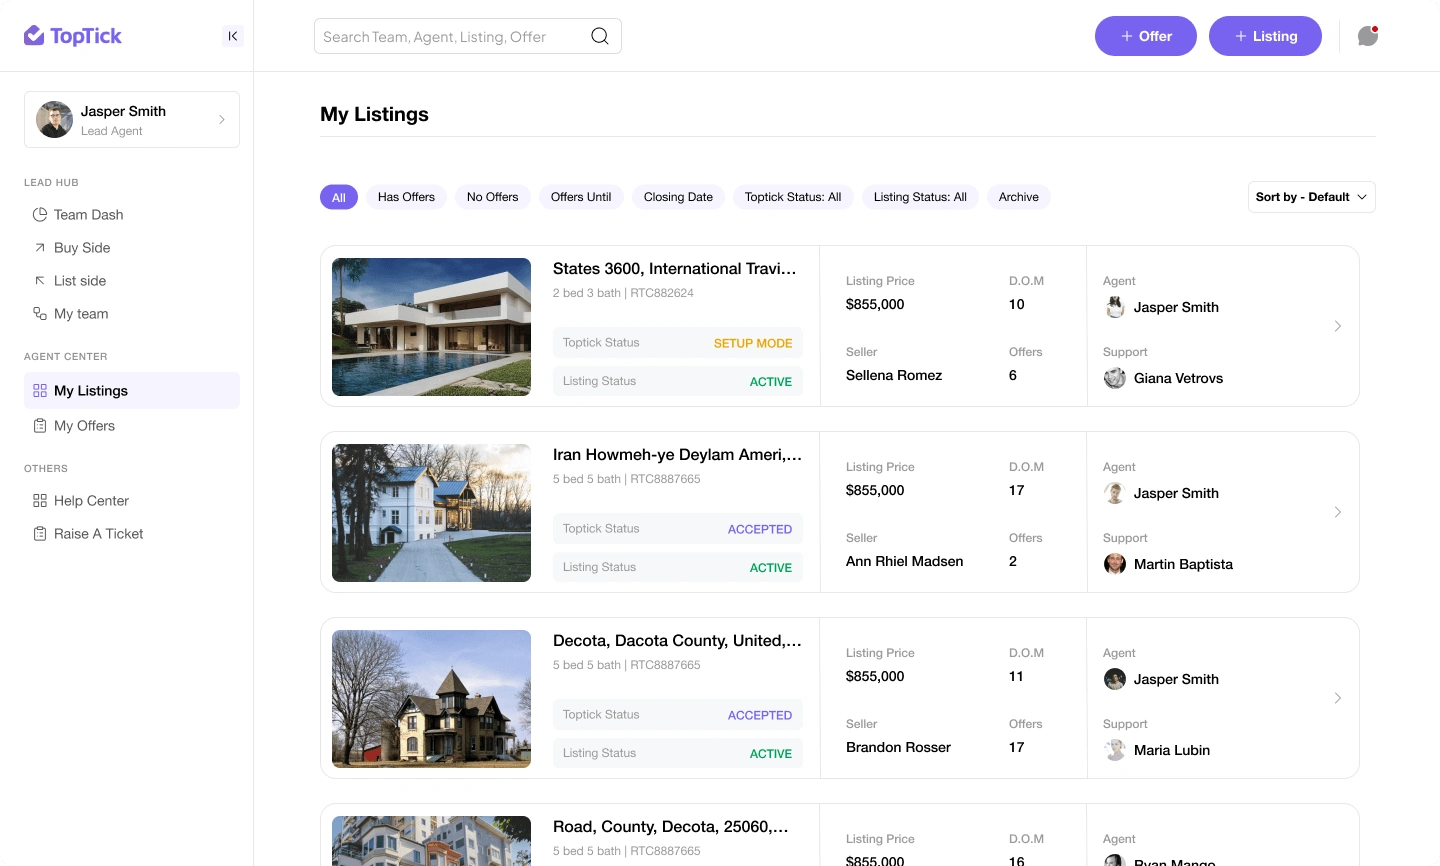1440x866 pixels.
Task: Click the agent avatar on States 3600 listing
Action: click(x=1115, y=307)
